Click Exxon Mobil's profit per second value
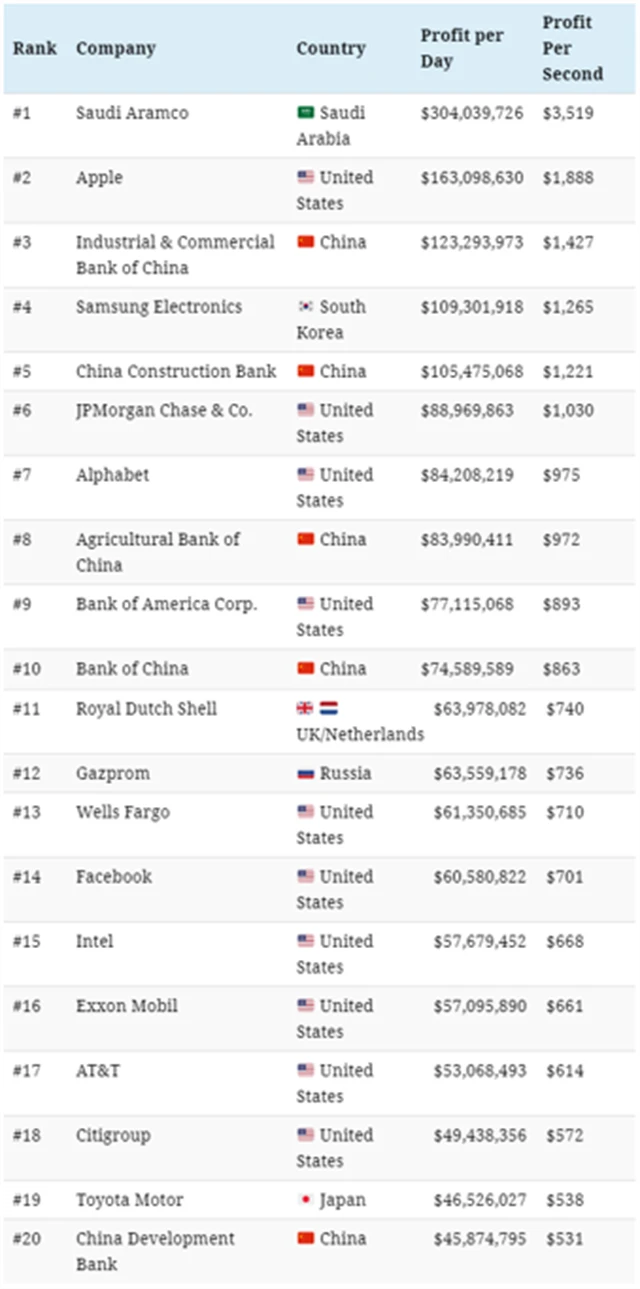This screenshot has width=640, height=1289. tap(565, 1006)
